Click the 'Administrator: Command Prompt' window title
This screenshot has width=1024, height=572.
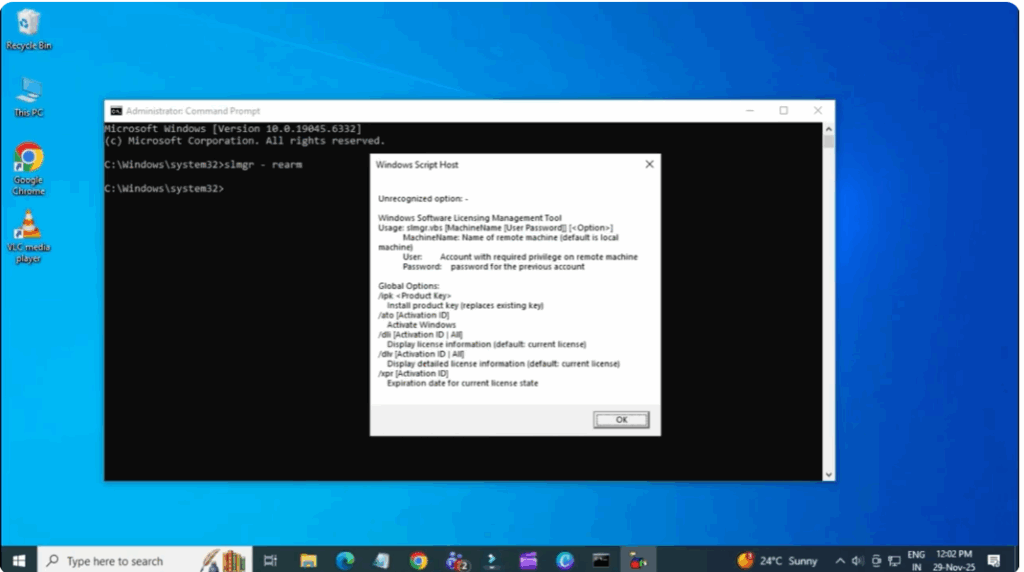[x=193, y=111]
